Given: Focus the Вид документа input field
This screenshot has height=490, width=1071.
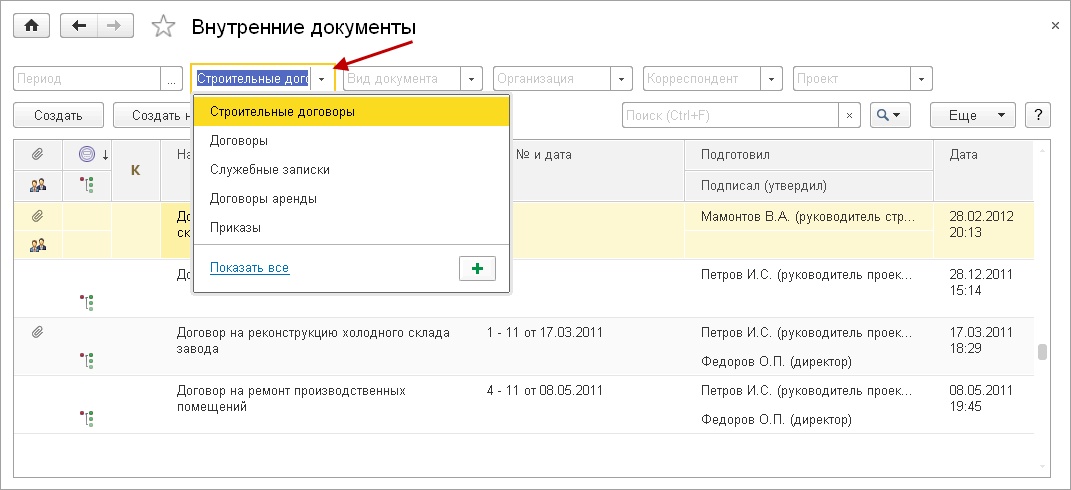Looking at the screenshot, I should (402, 79).
